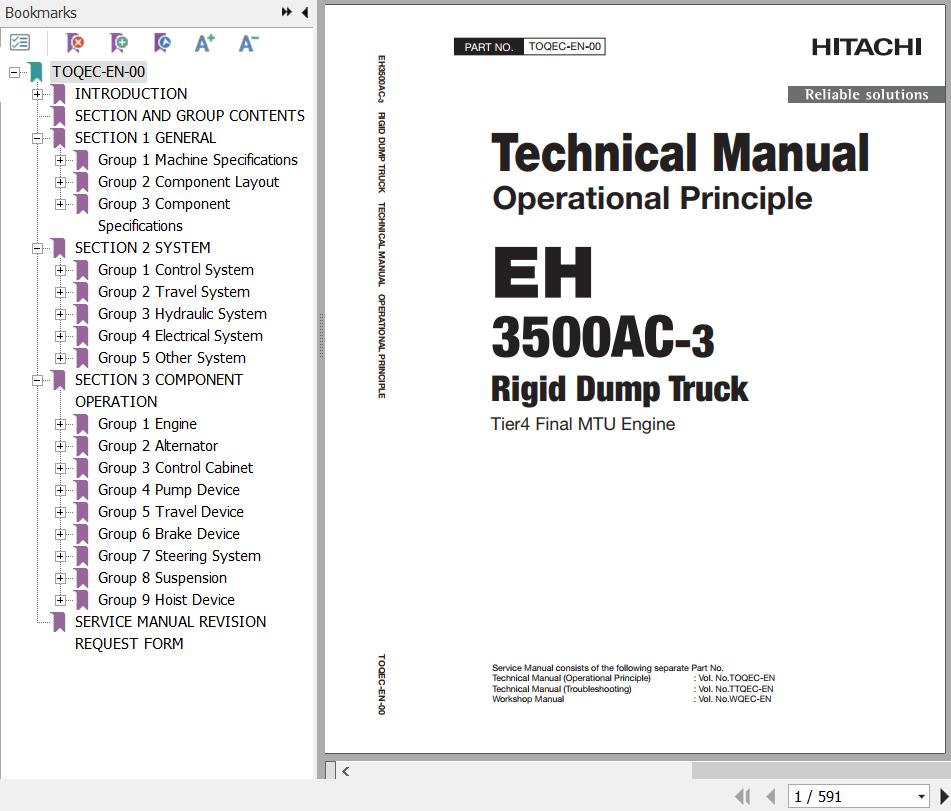Expand Group 5 Other System

point(60,358)
